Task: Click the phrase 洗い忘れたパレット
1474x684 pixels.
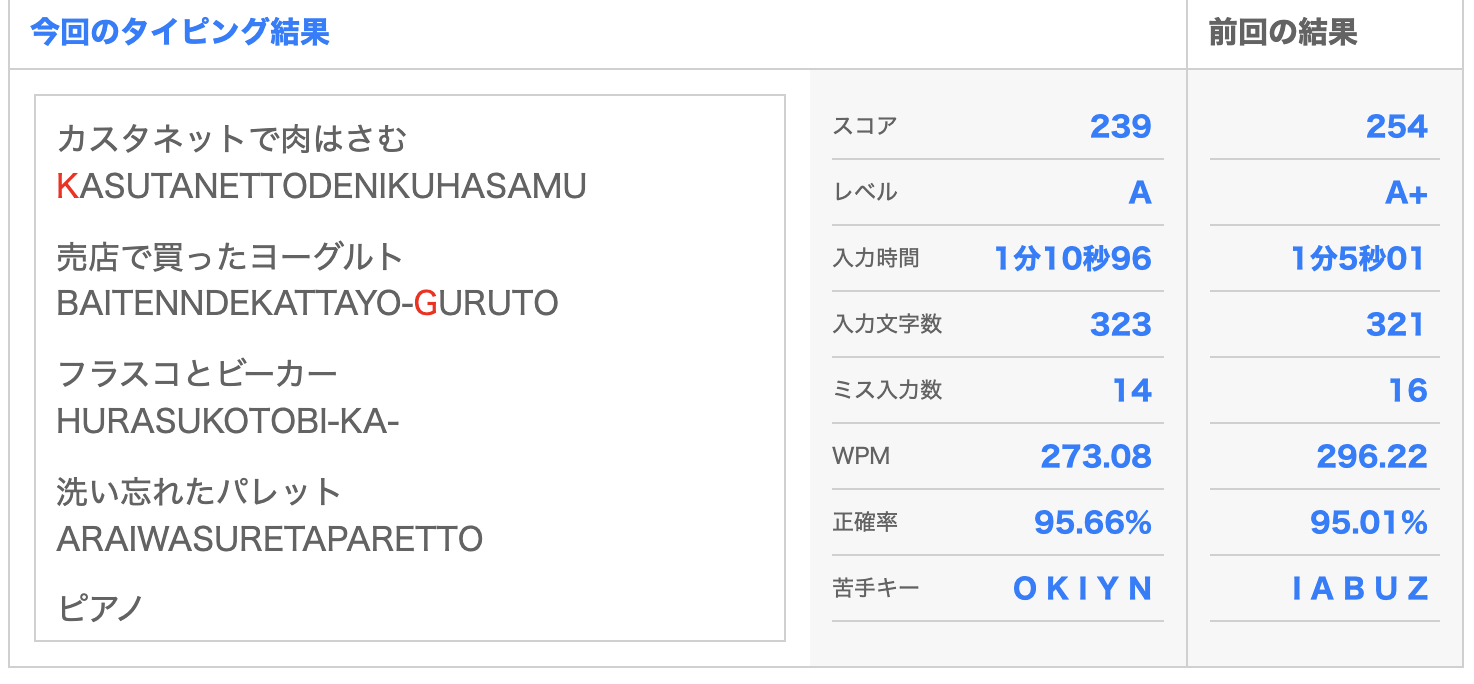Action: 200,492
